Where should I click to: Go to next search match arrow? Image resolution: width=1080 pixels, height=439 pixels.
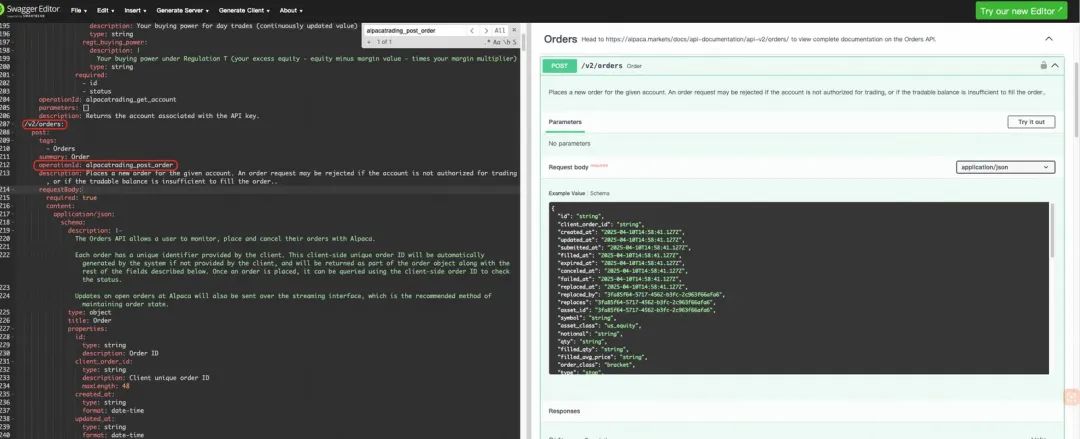[x=485, y=31]
